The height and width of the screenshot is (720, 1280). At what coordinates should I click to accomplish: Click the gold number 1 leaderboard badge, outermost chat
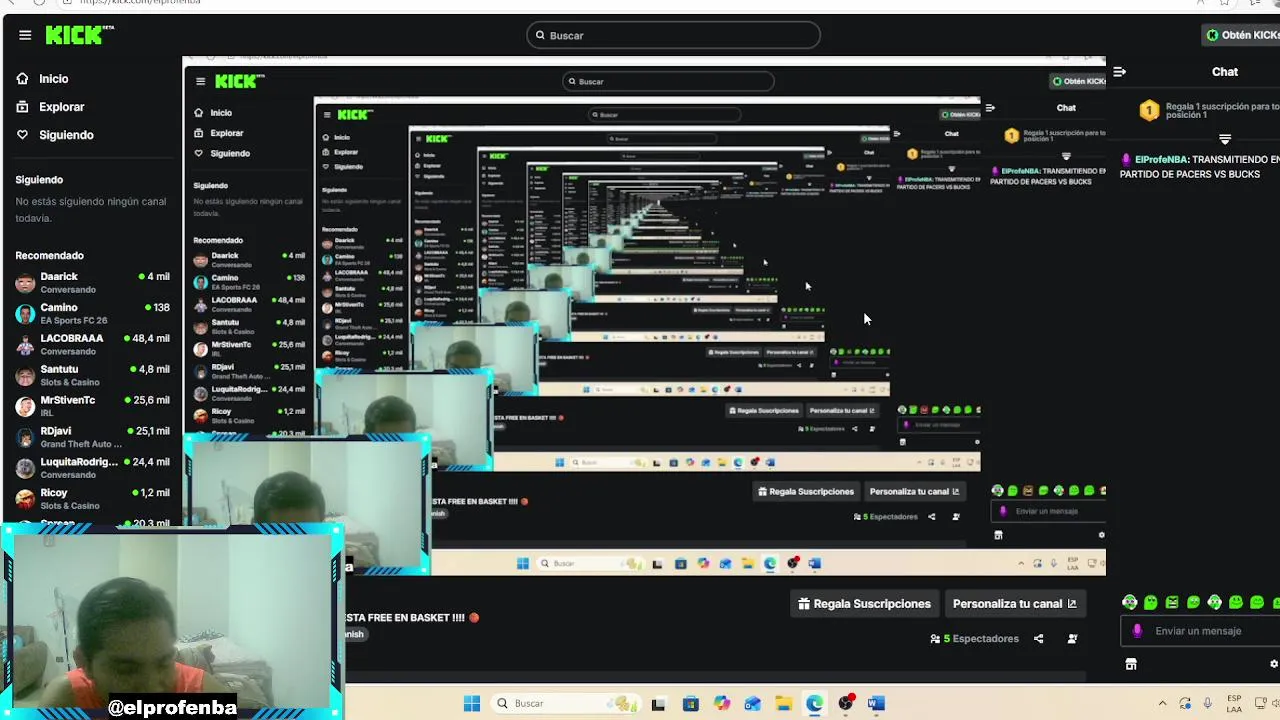pyautogui.click(x=1149, y=110)
